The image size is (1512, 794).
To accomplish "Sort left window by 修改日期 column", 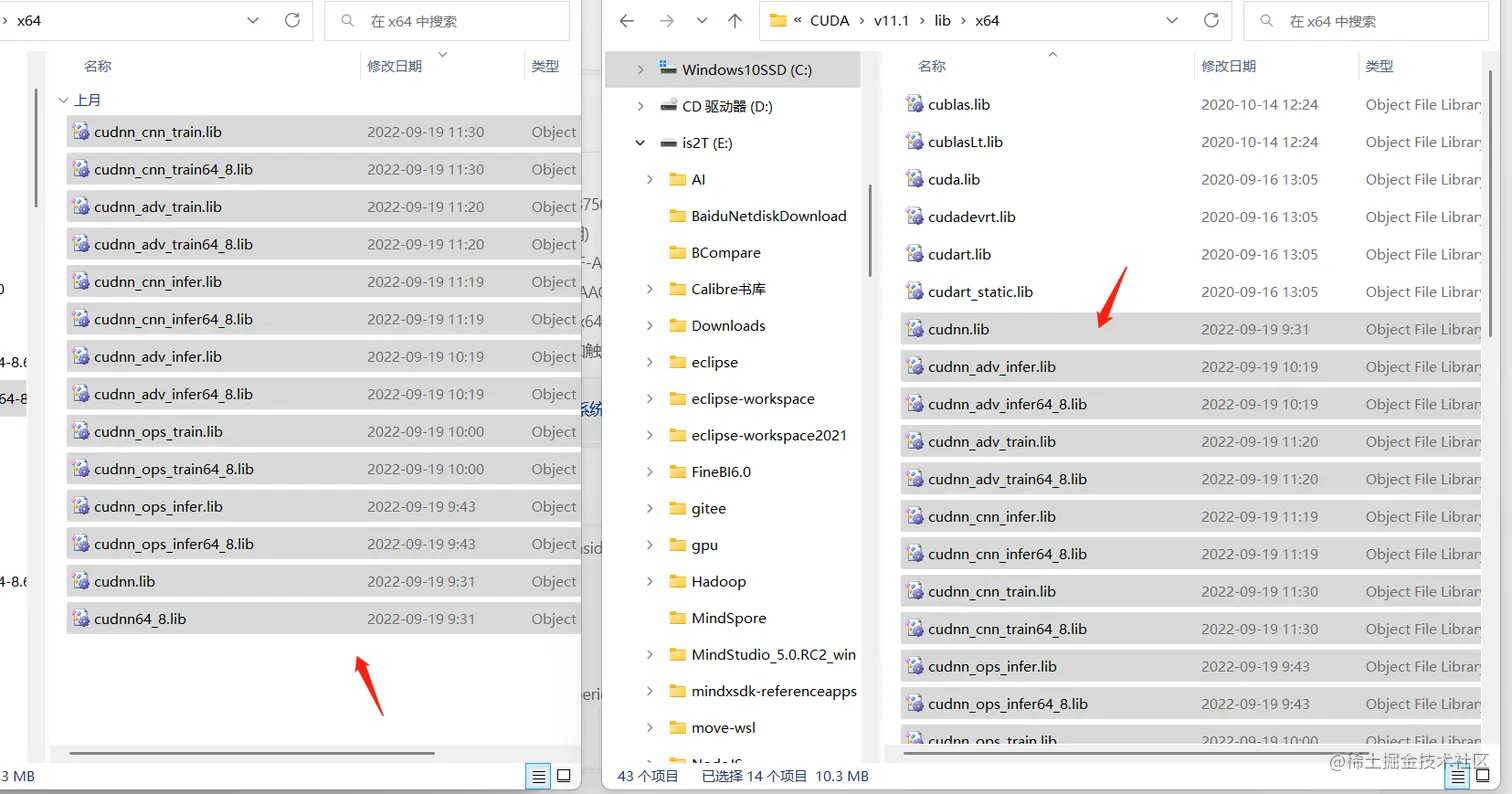I will [394, 66].
